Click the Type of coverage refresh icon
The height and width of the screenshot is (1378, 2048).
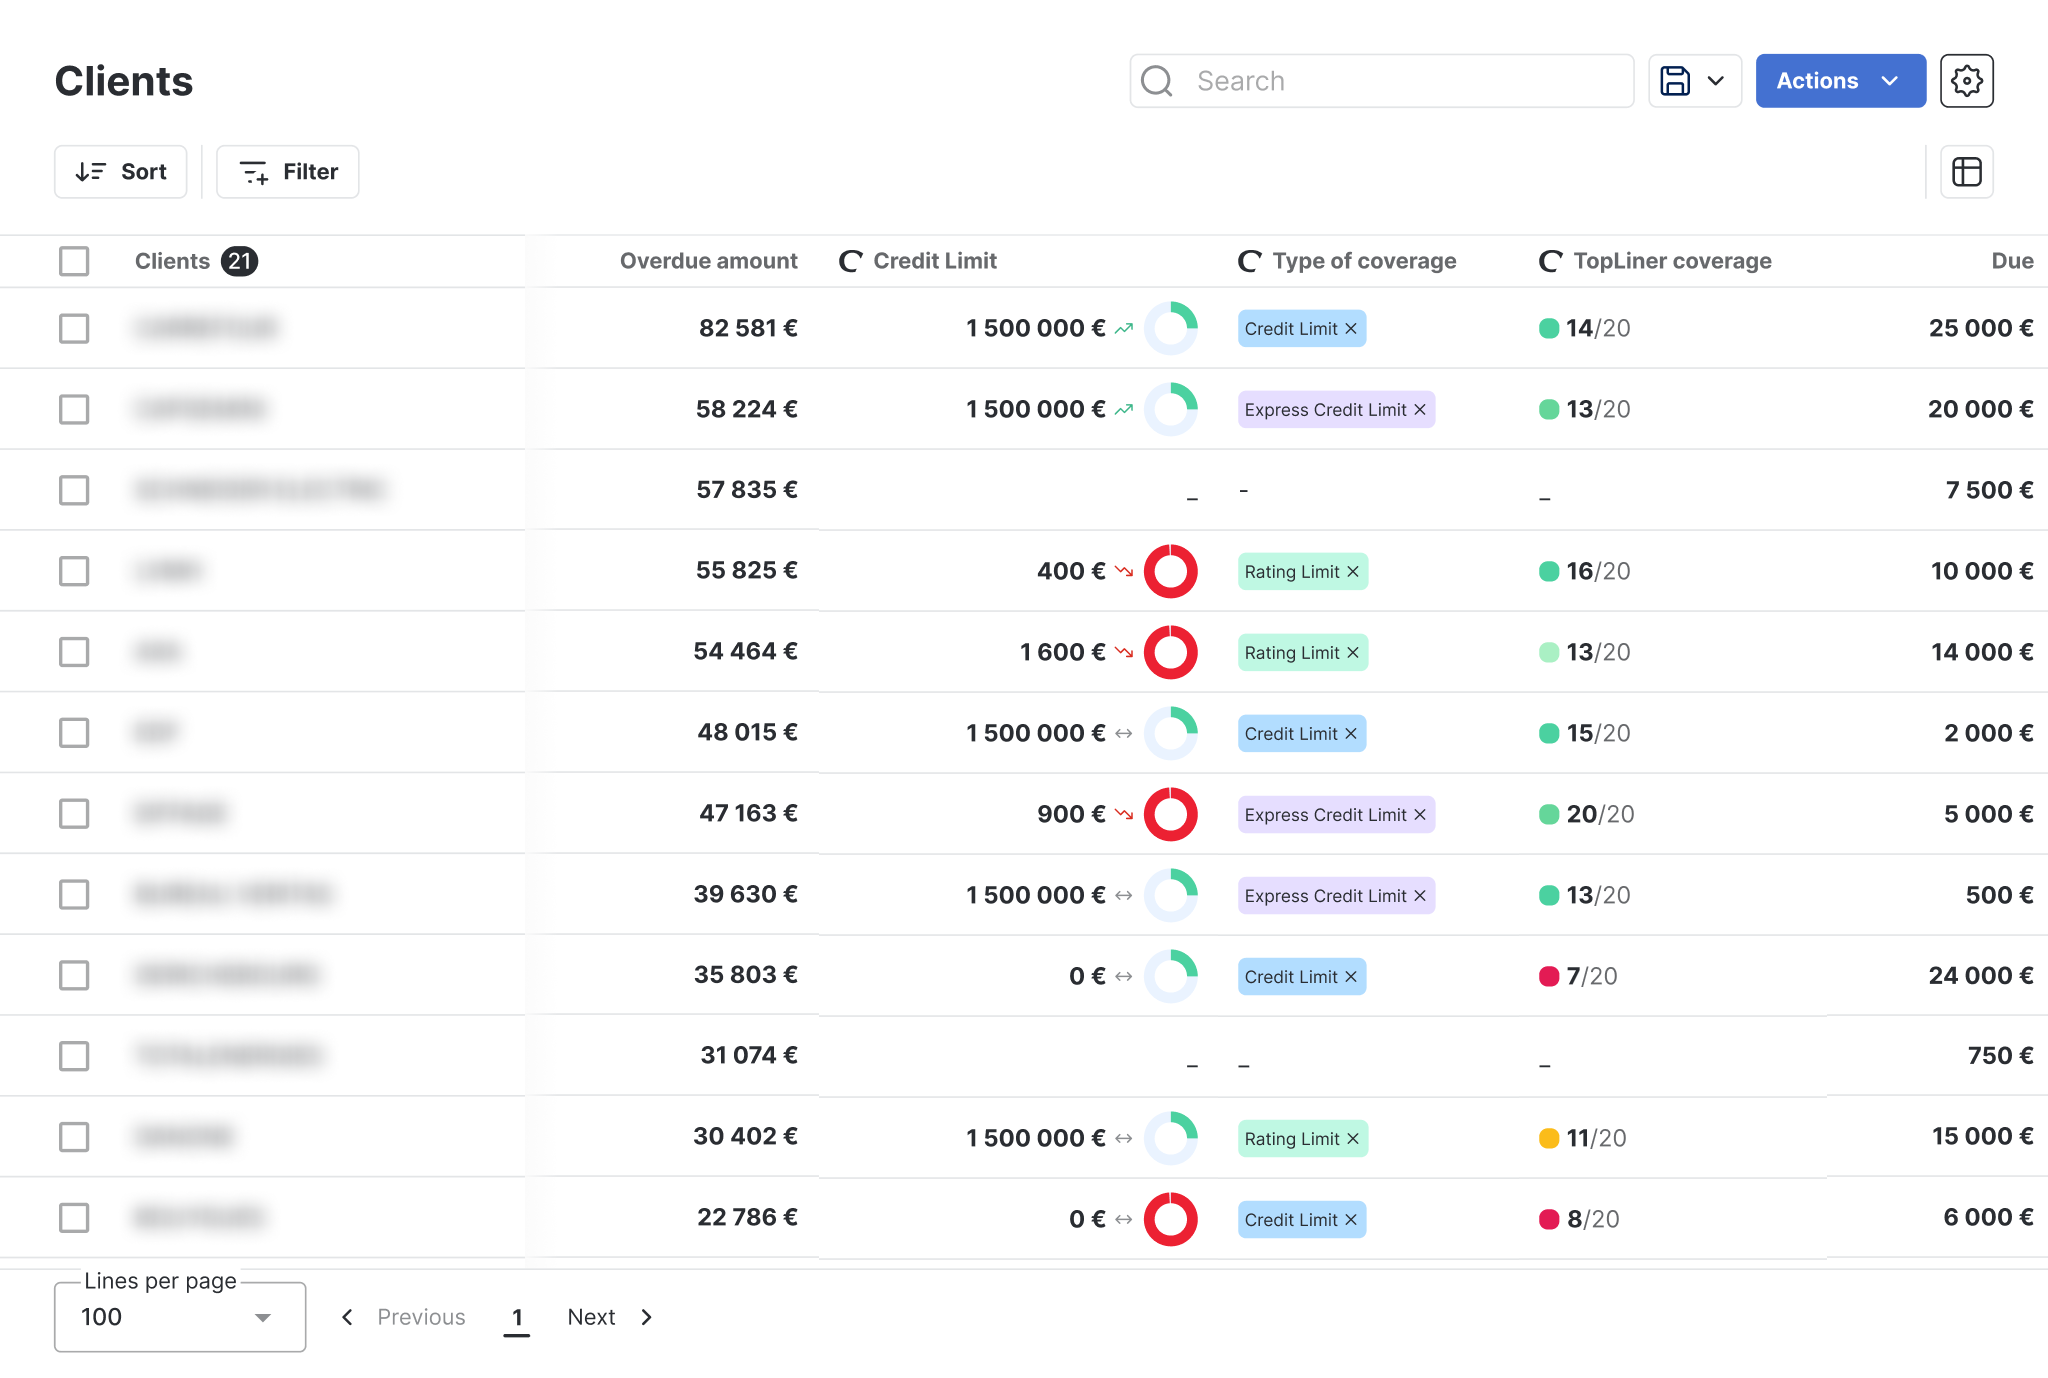point(1249,261)
